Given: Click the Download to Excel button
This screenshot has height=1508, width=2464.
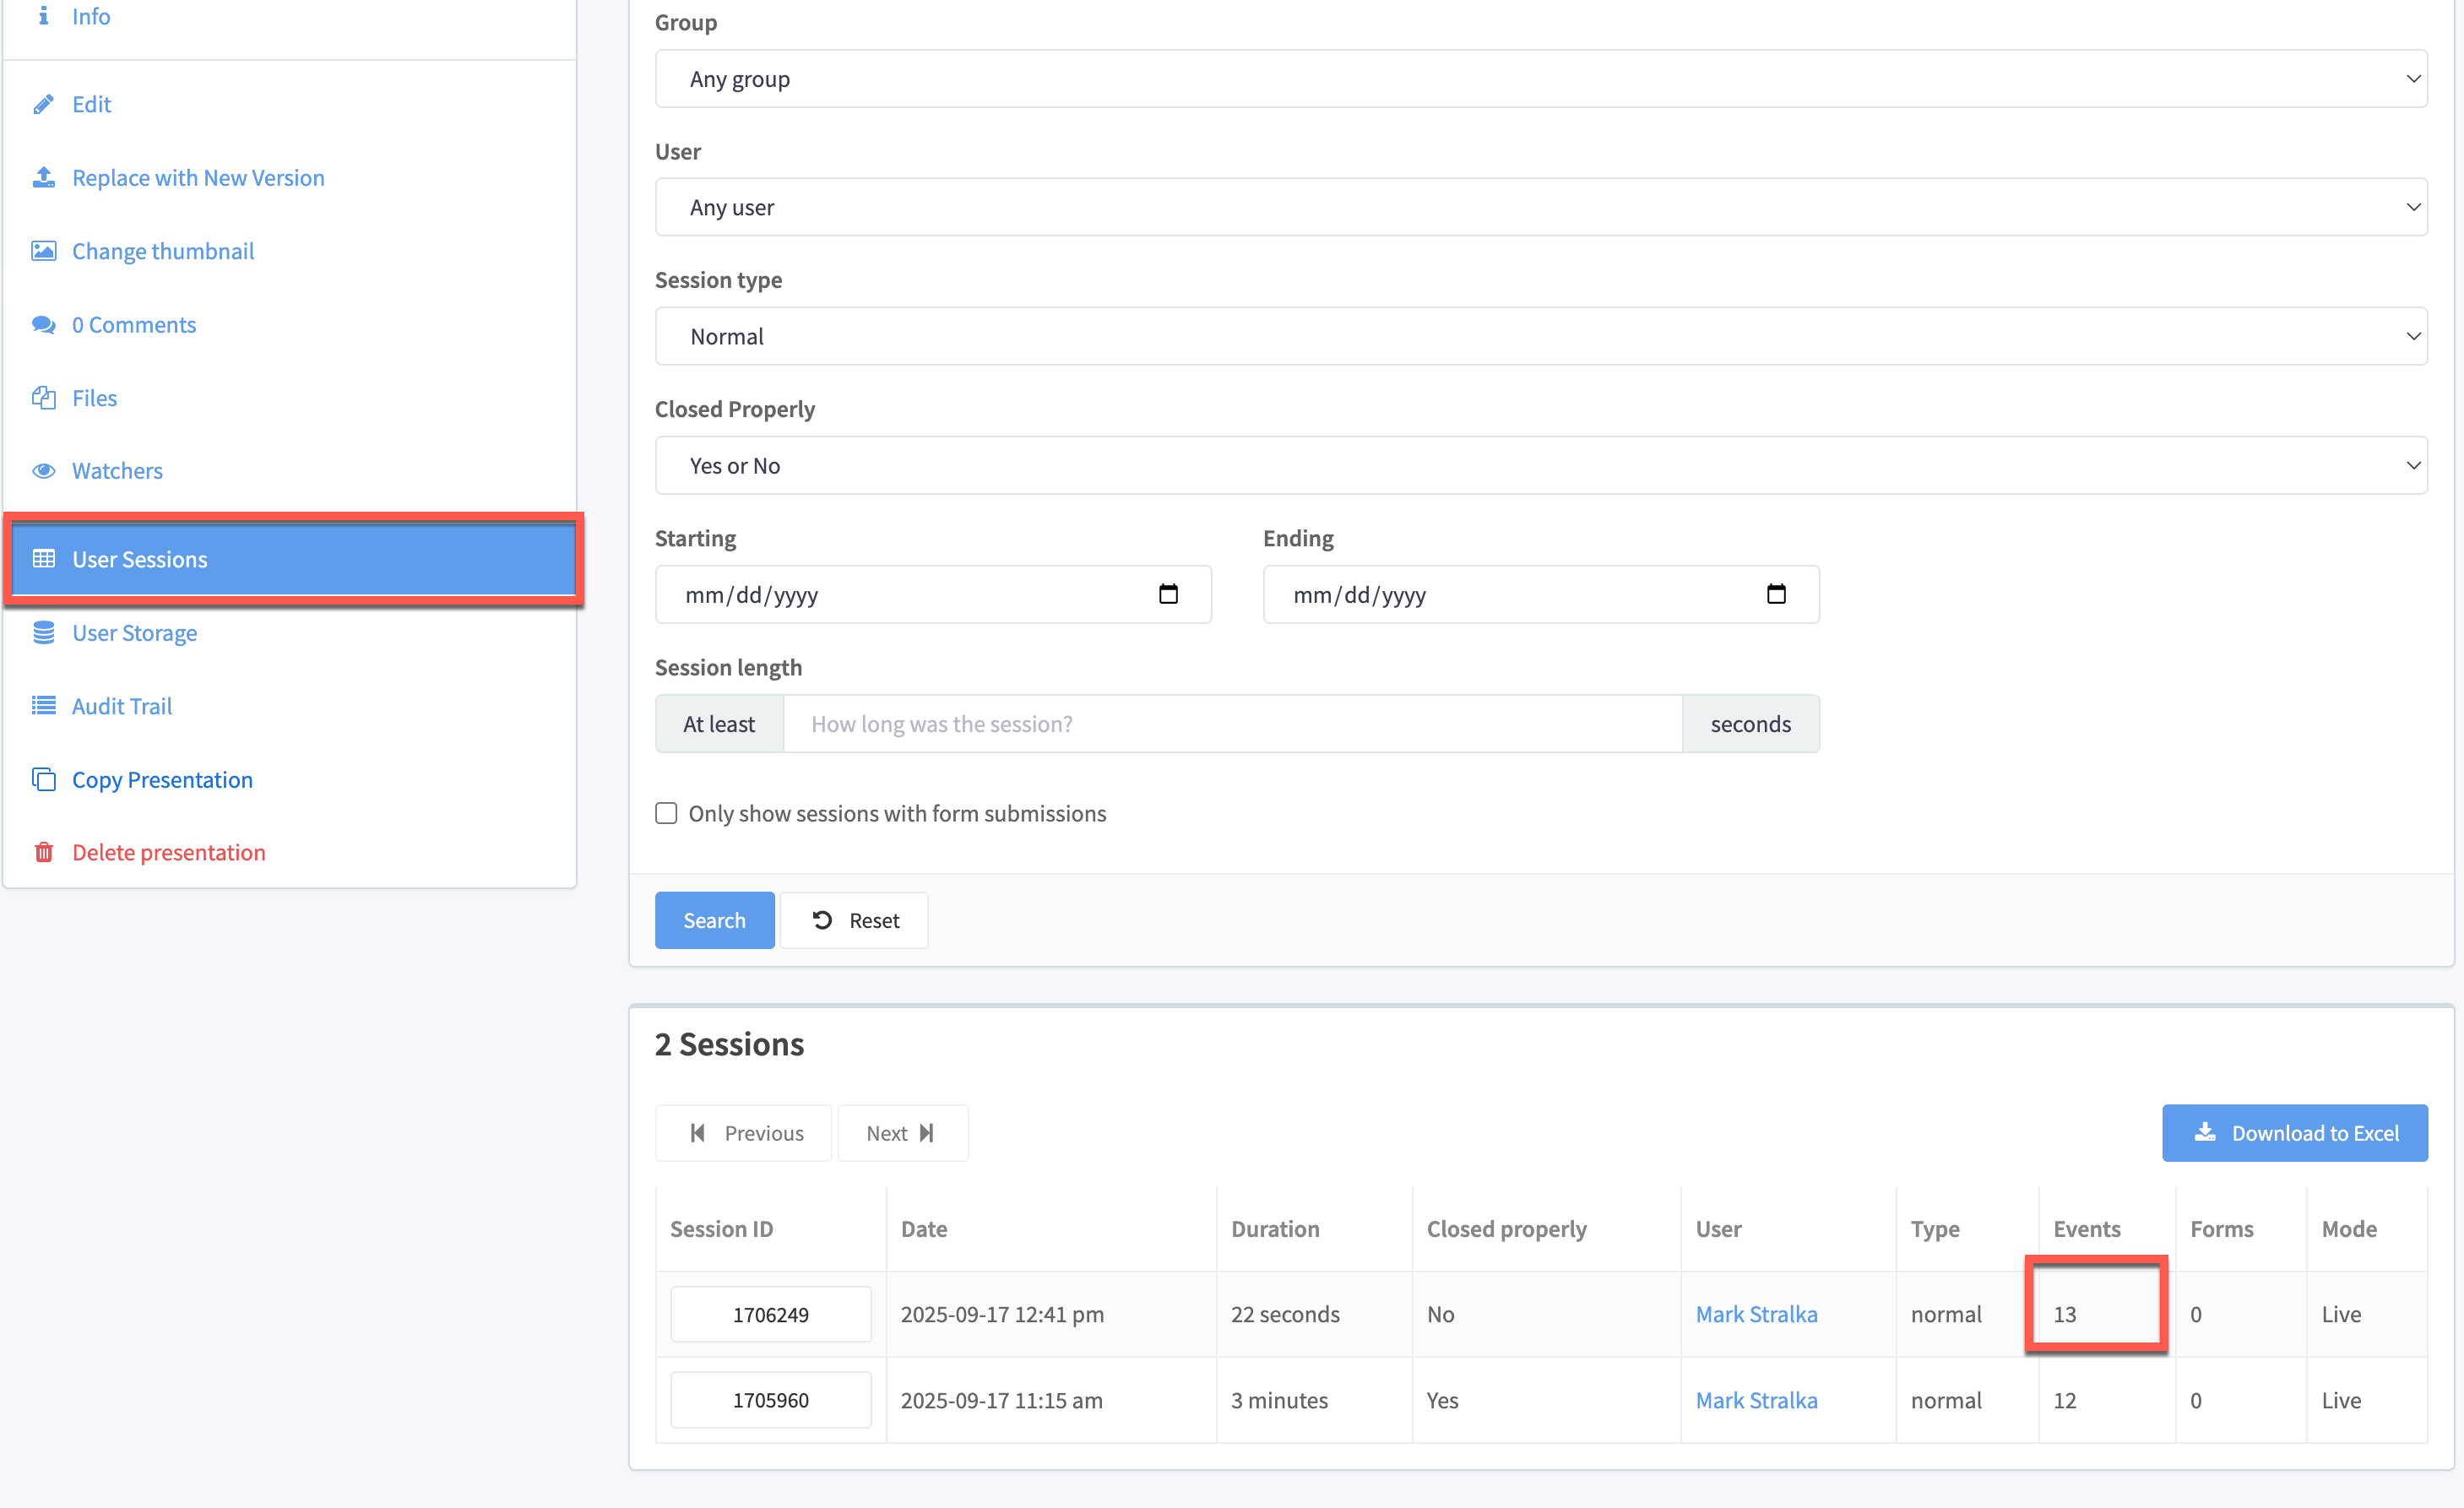Looking at the screenshot, I should click(x=2294, y=1133).
